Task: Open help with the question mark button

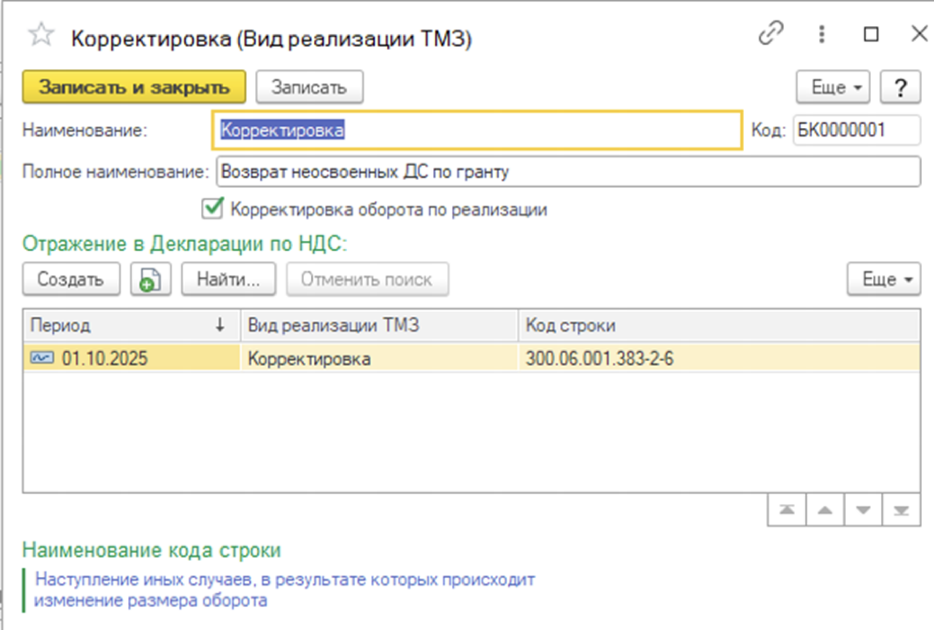Action: [x=900, y=87]
